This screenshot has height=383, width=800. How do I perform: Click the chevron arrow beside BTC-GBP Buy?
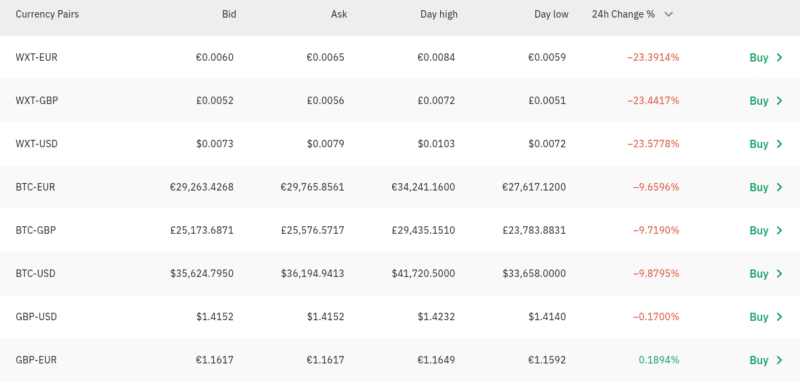pos(779,231)
